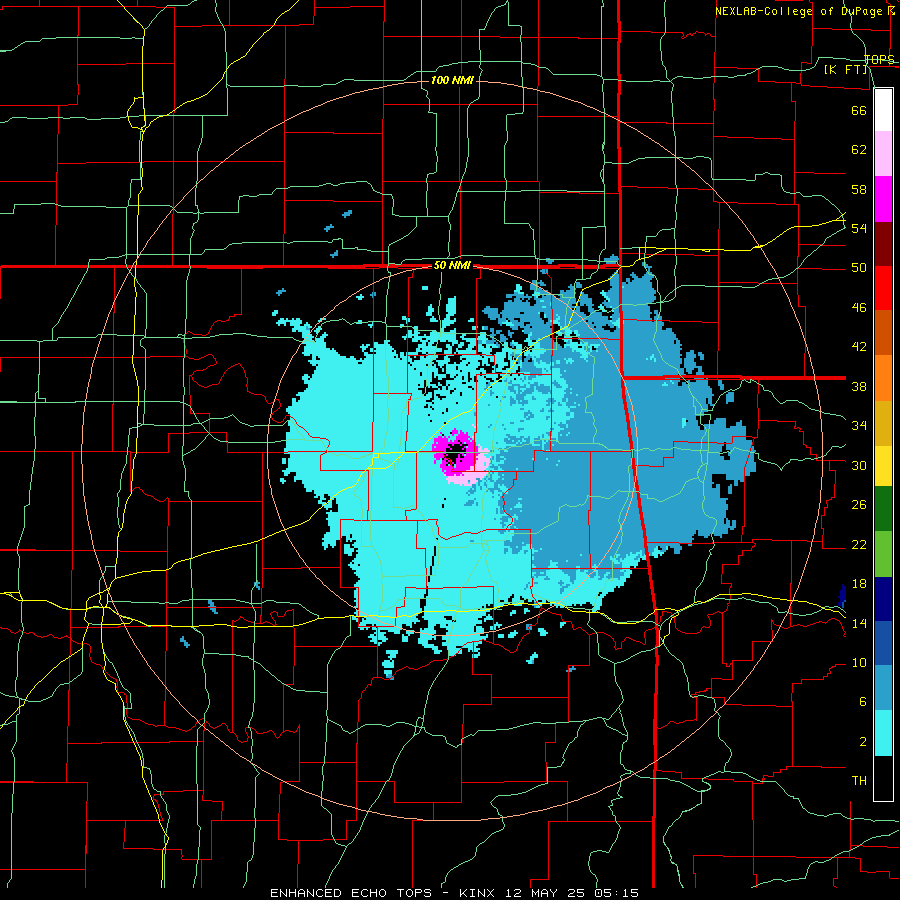Click the "42" legend value
Viewport: 900px width, 900px height.
(859, 347)
